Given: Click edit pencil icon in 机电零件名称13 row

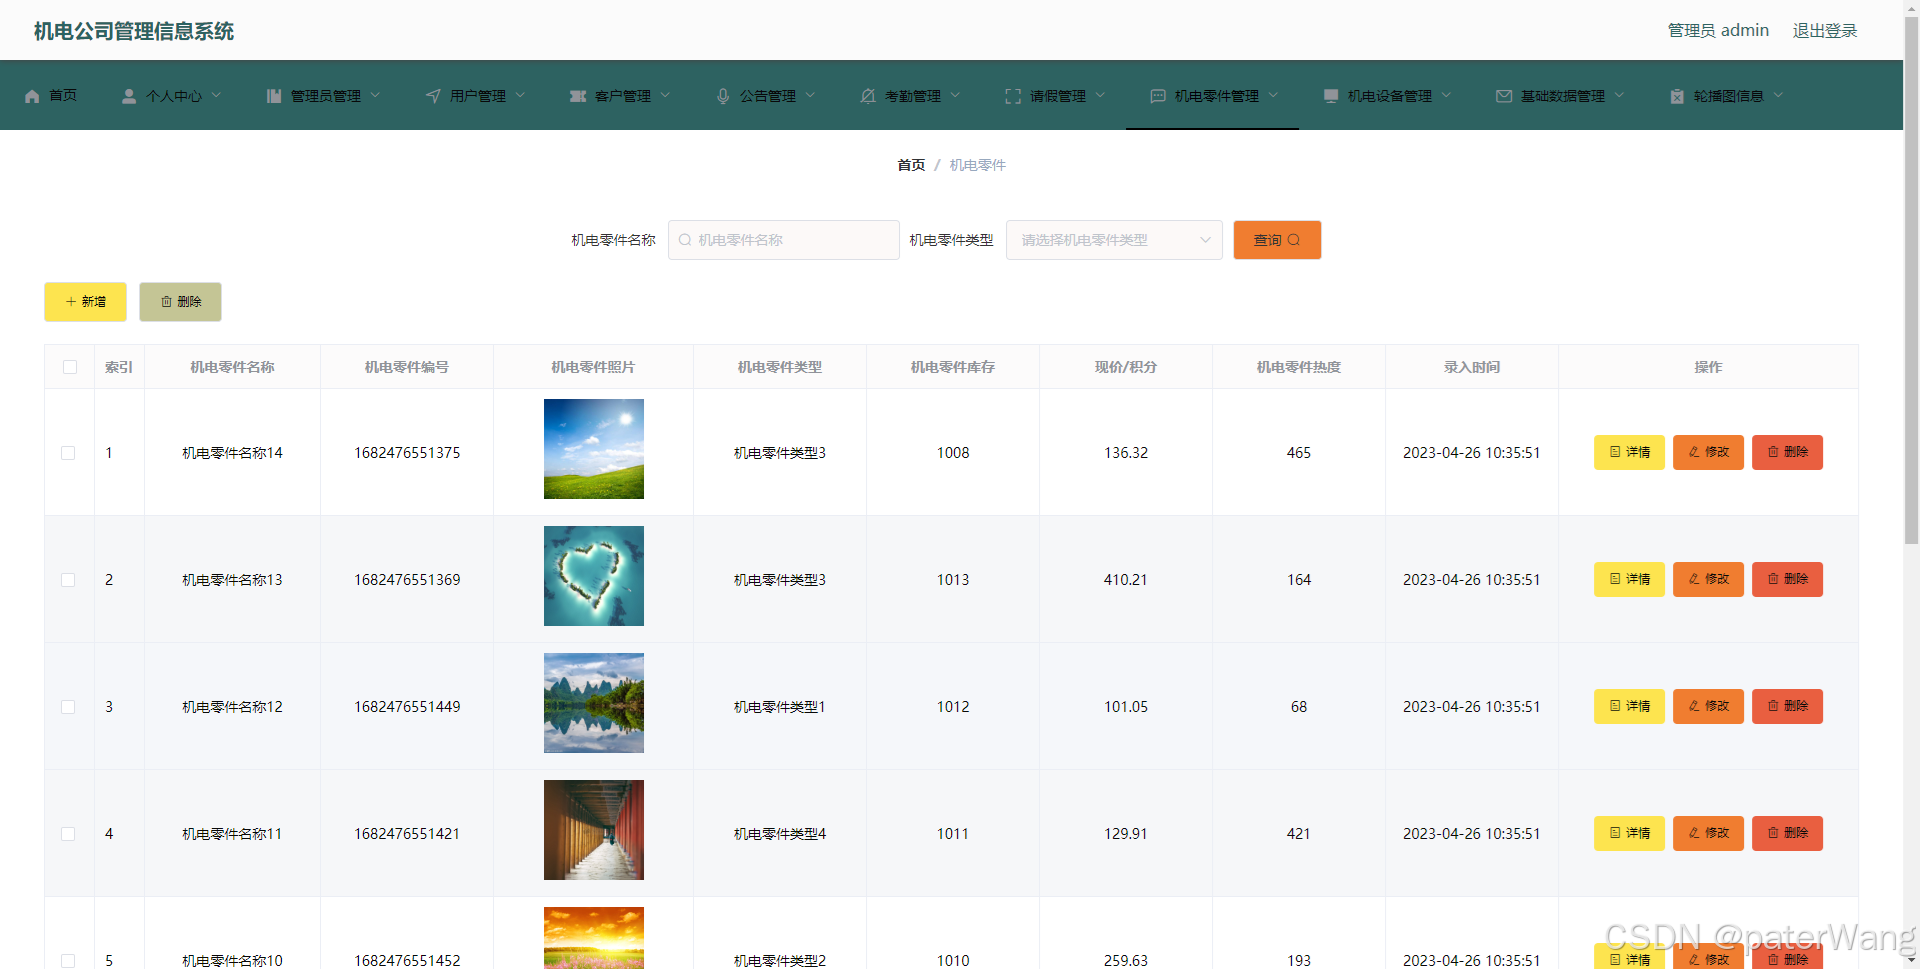Looking at the screenshot, I should click(x=1694, y=579).
